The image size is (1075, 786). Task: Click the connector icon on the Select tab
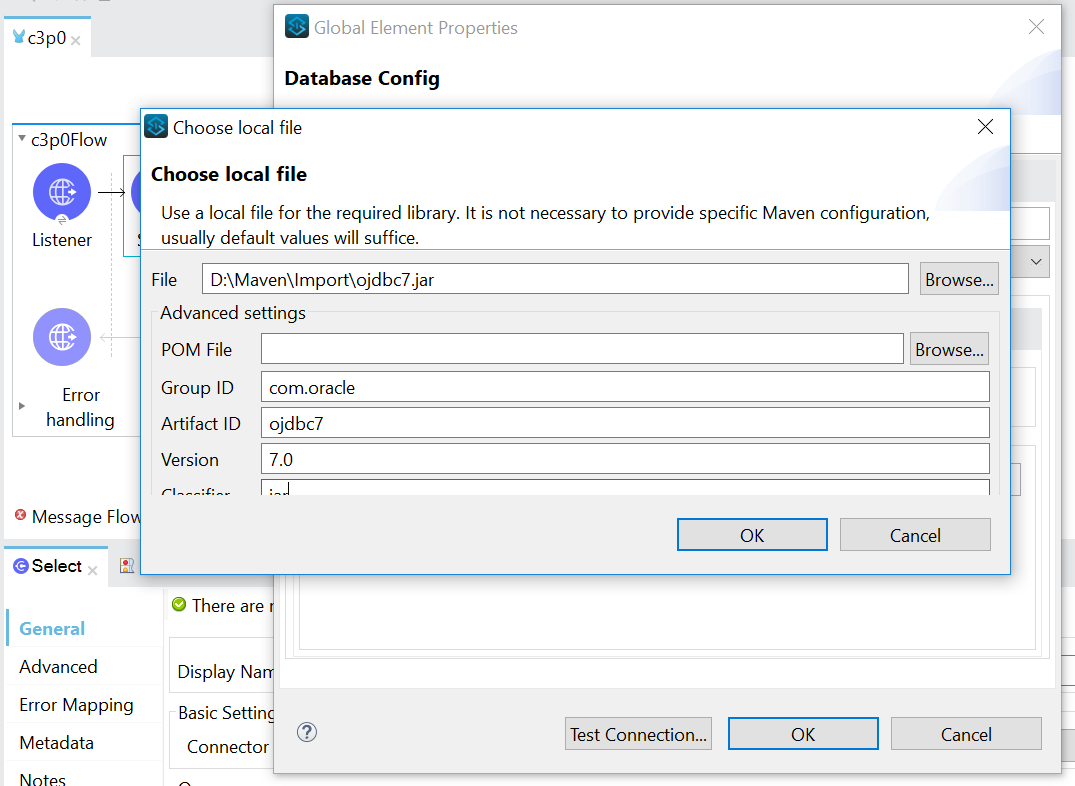21,566
